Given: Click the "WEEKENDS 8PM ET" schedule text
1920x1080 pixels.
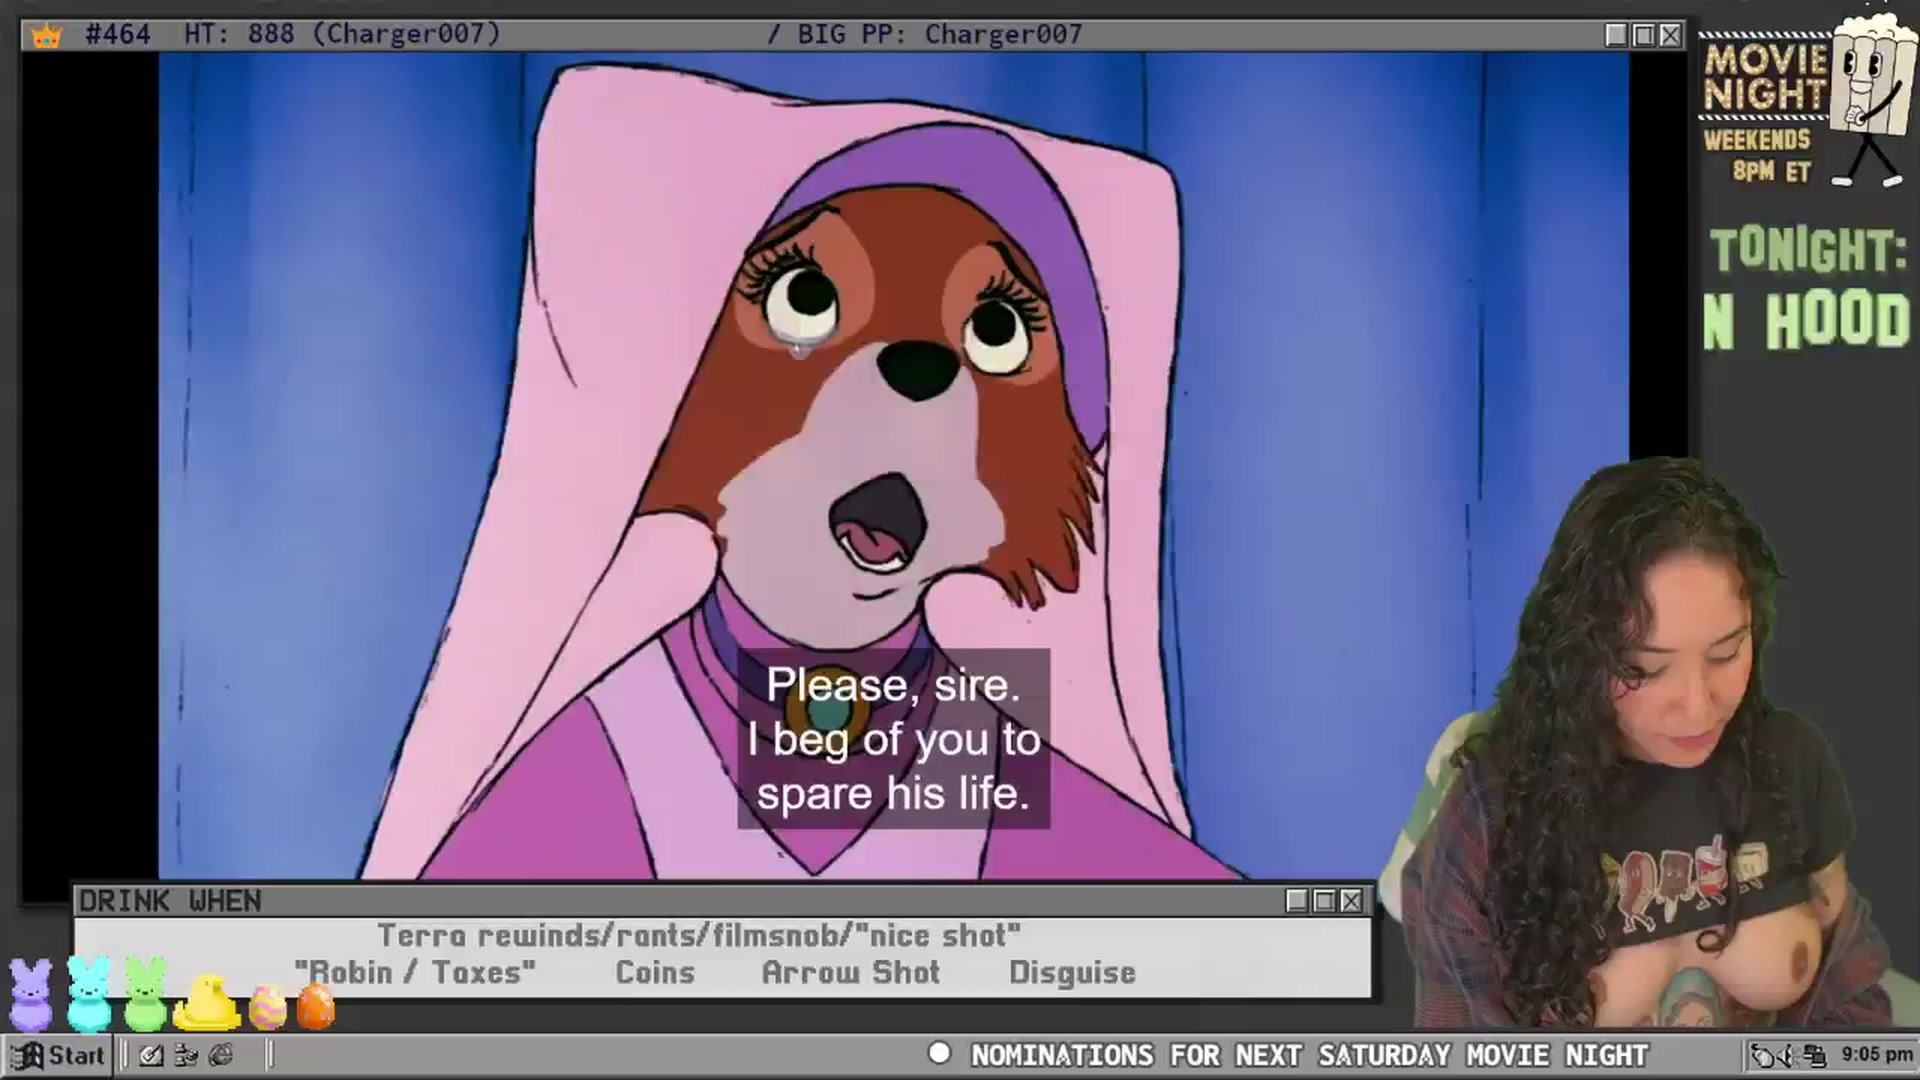Looking at the screenshot, I should pos(1758,155).
